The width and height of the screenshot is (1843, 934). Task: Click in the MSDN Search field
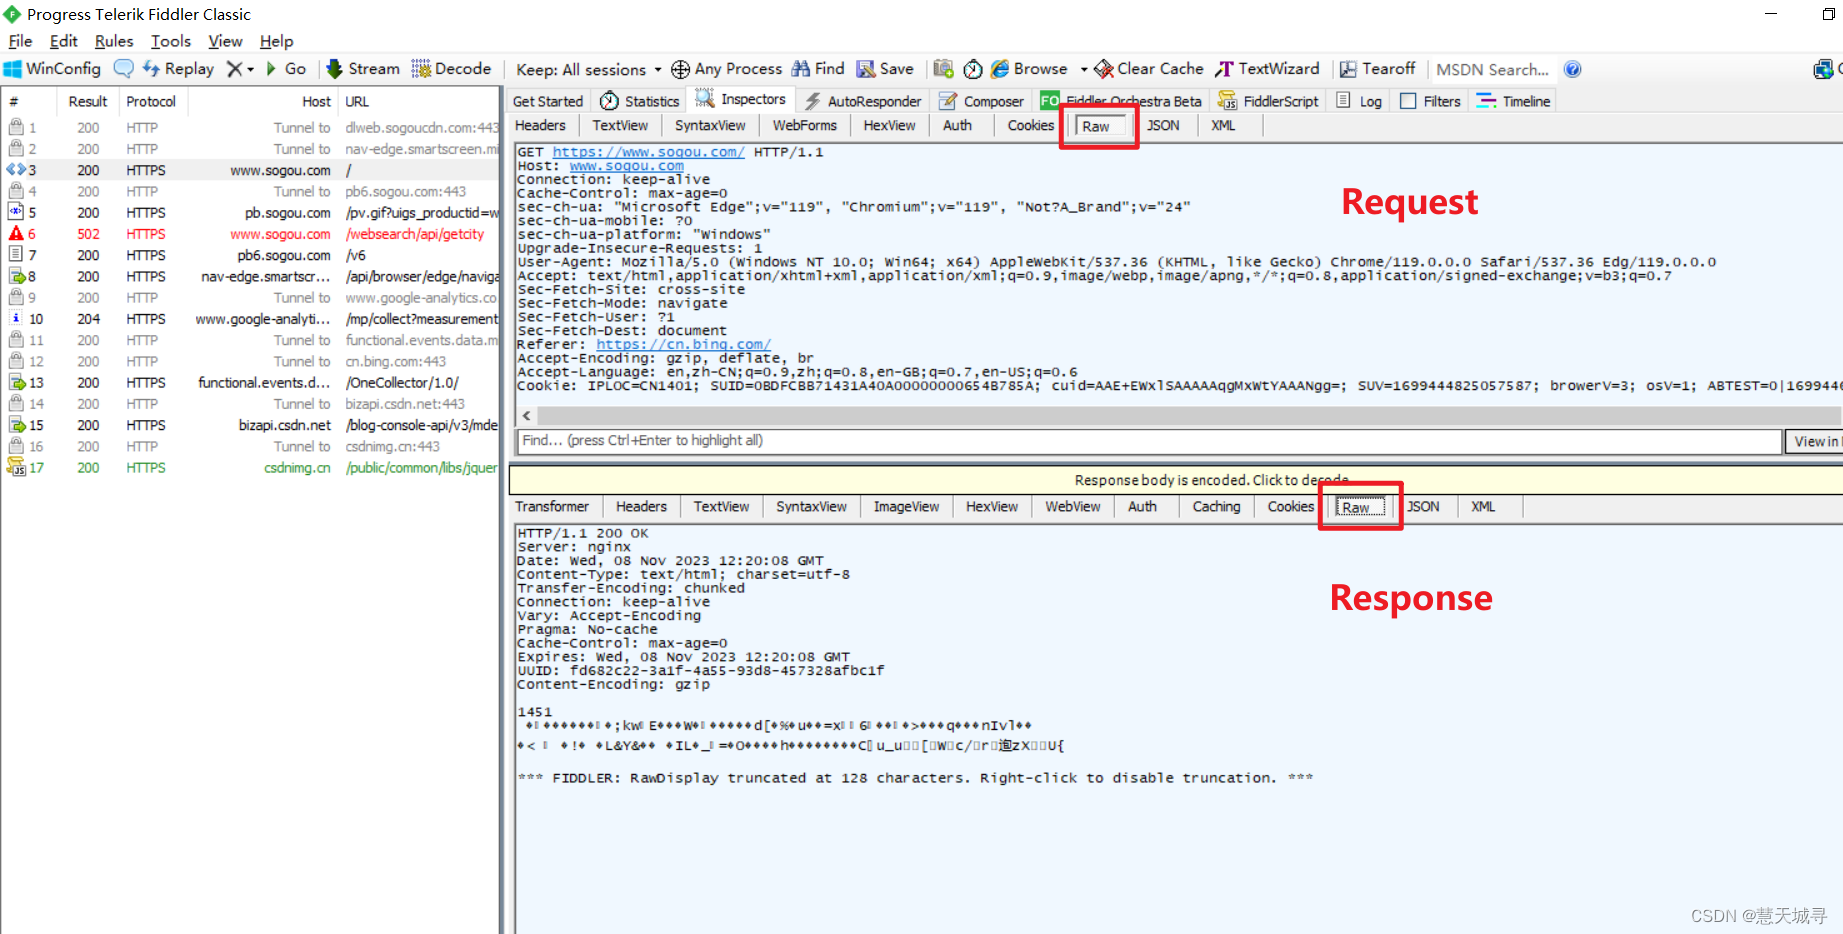click(x=1492, y=69)
